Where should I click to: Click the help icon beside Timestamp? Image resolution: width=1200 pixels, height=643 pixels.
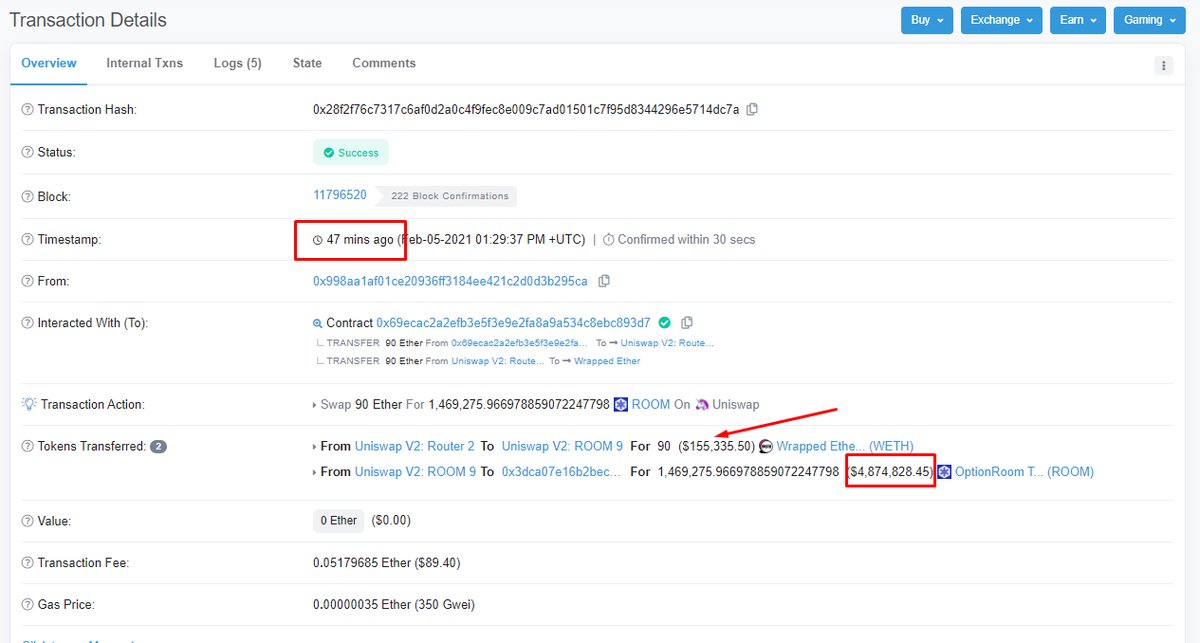(x=27, y=239)
